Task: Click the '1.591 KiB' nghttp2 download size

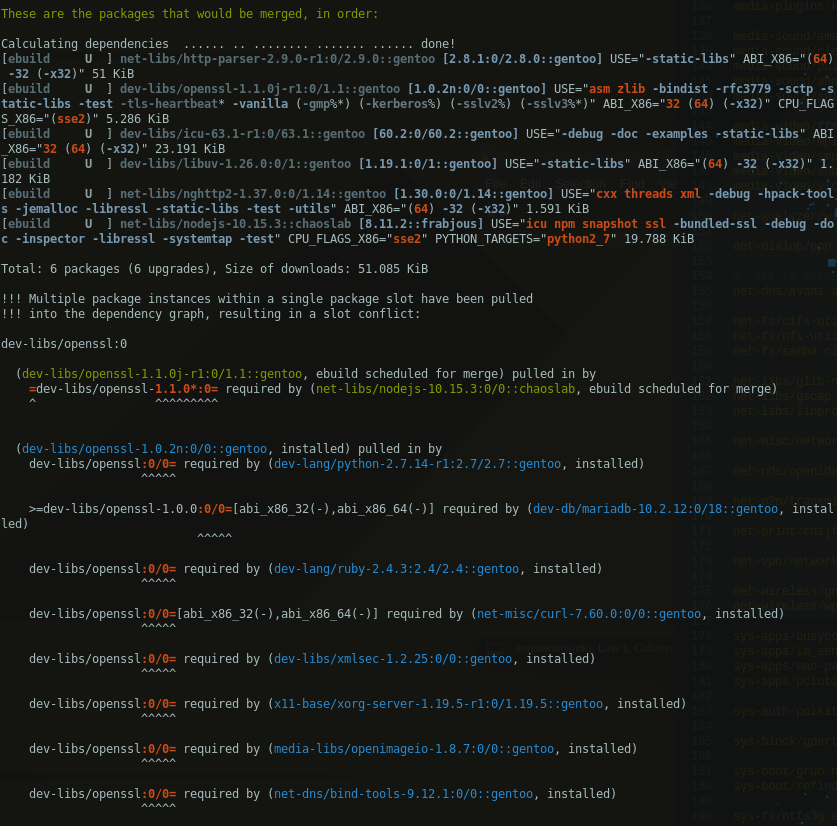Action: coord(557,208)
